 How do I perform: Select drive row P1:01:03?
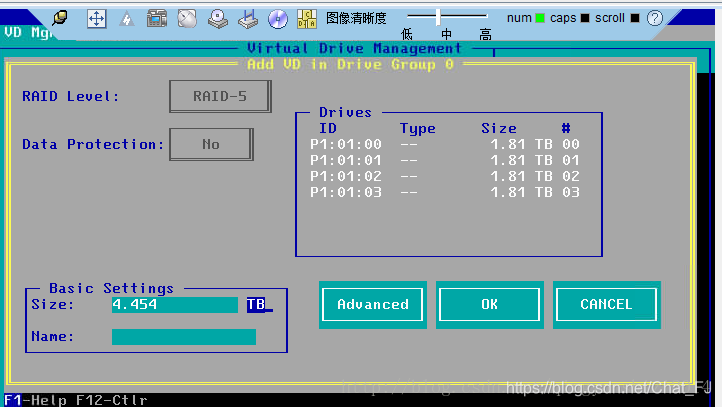(445, 192)
